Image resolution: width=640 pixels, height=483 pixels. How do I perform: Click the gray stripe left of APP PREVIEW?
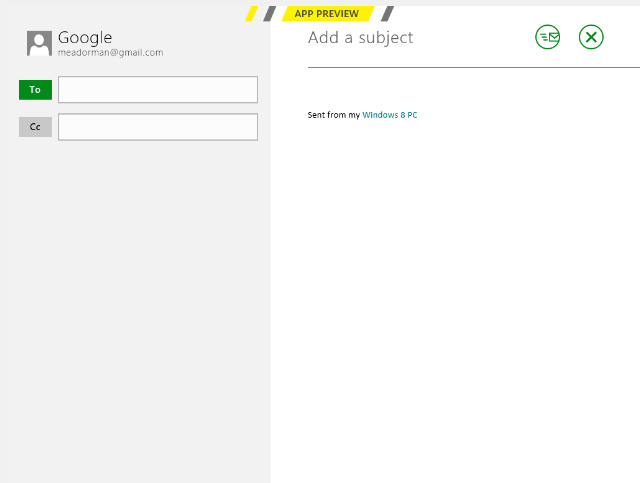[x=270, y=14]
